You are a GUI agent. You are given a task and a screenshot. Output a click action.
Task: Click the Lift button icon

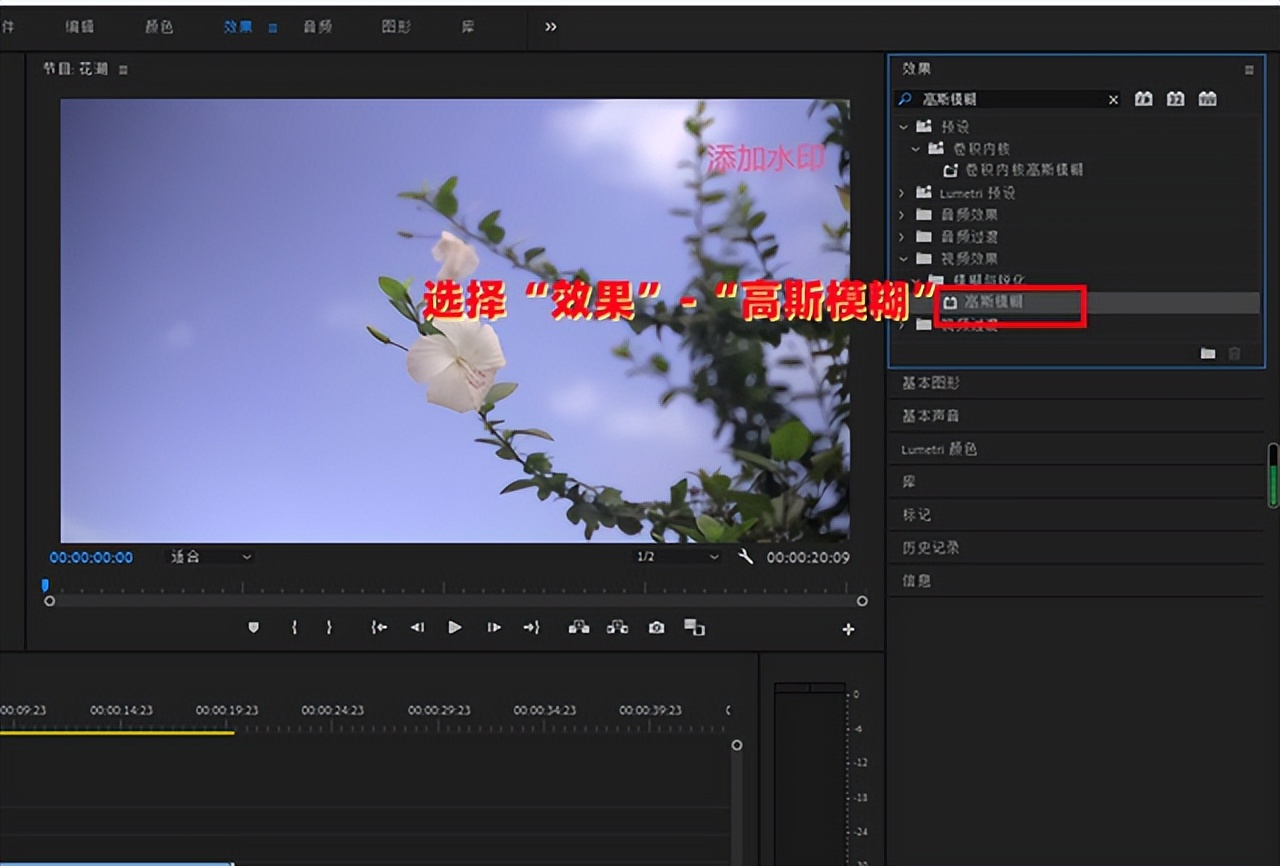coord(579,627)
